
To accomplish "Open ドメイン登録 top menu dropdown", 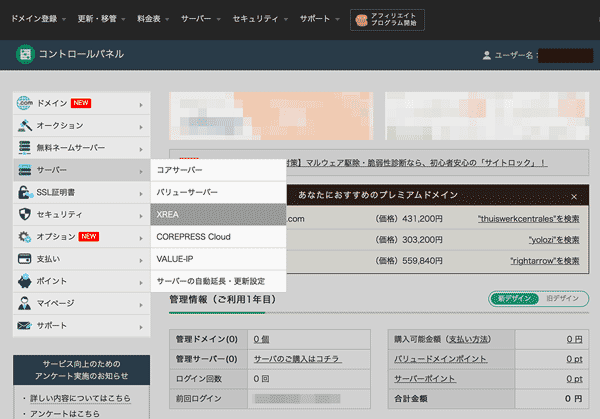I will [38, 19].
